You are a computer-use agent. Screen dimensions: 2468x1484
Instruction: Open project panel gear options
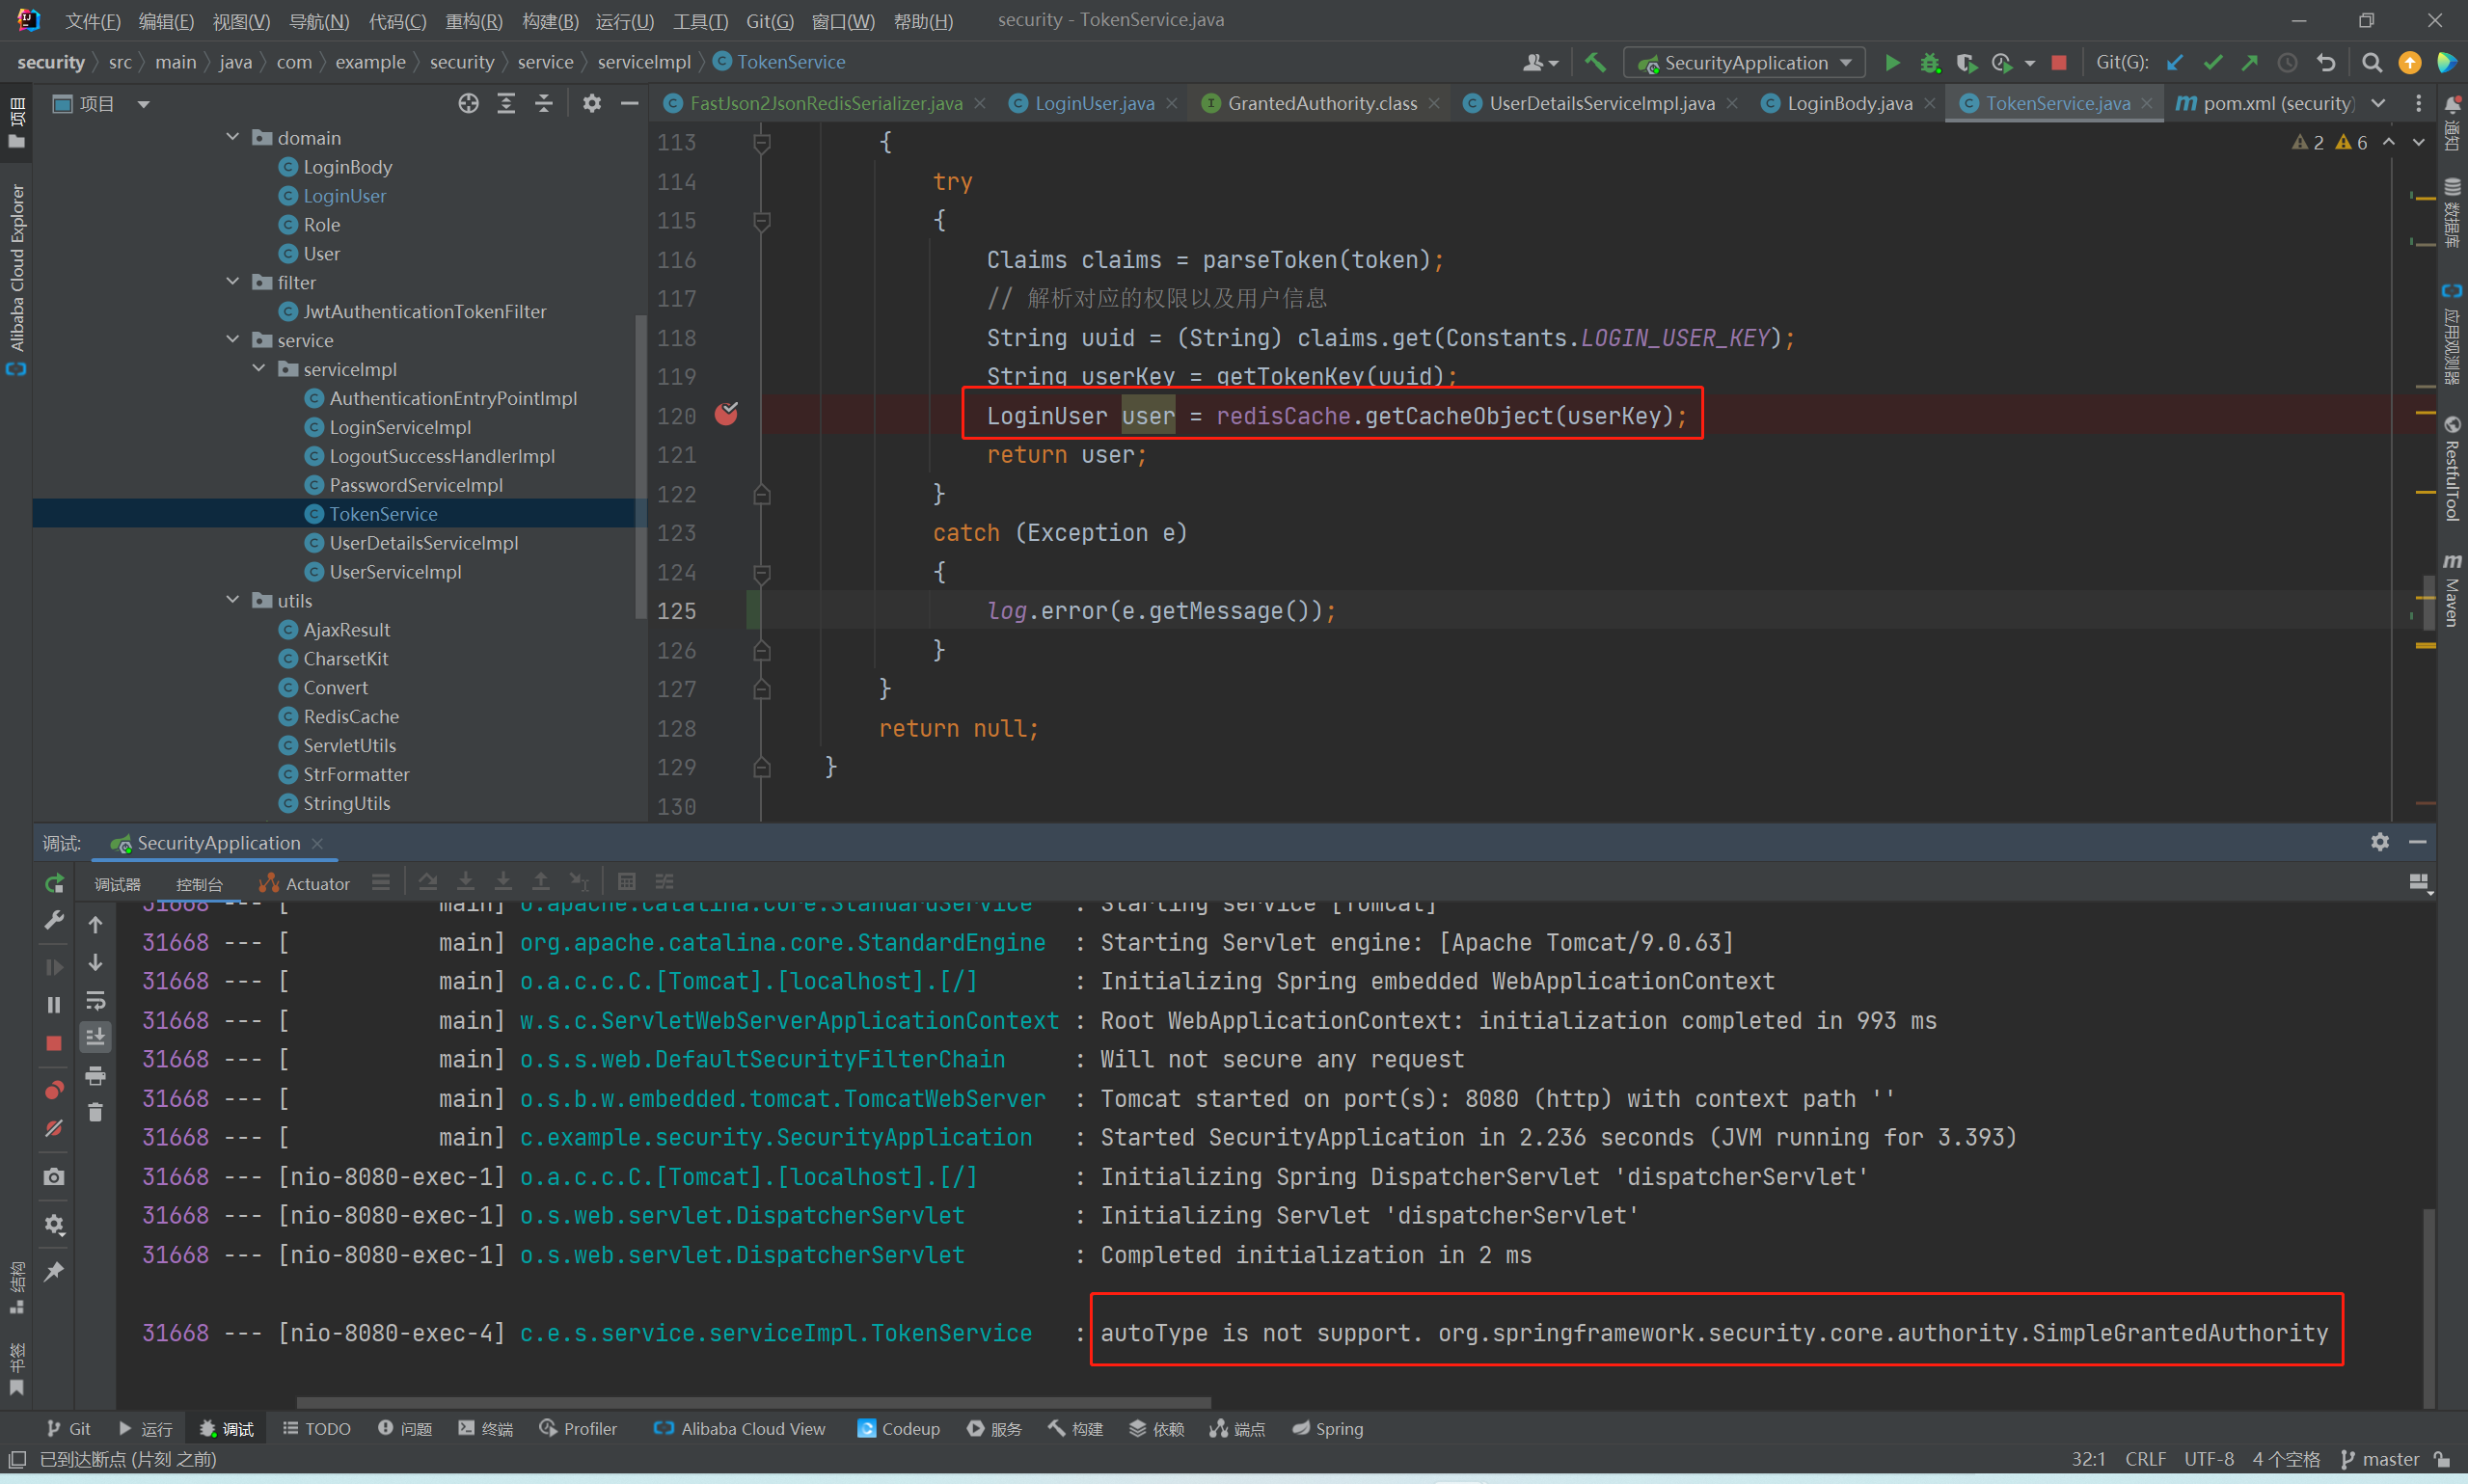coord(592,104)
